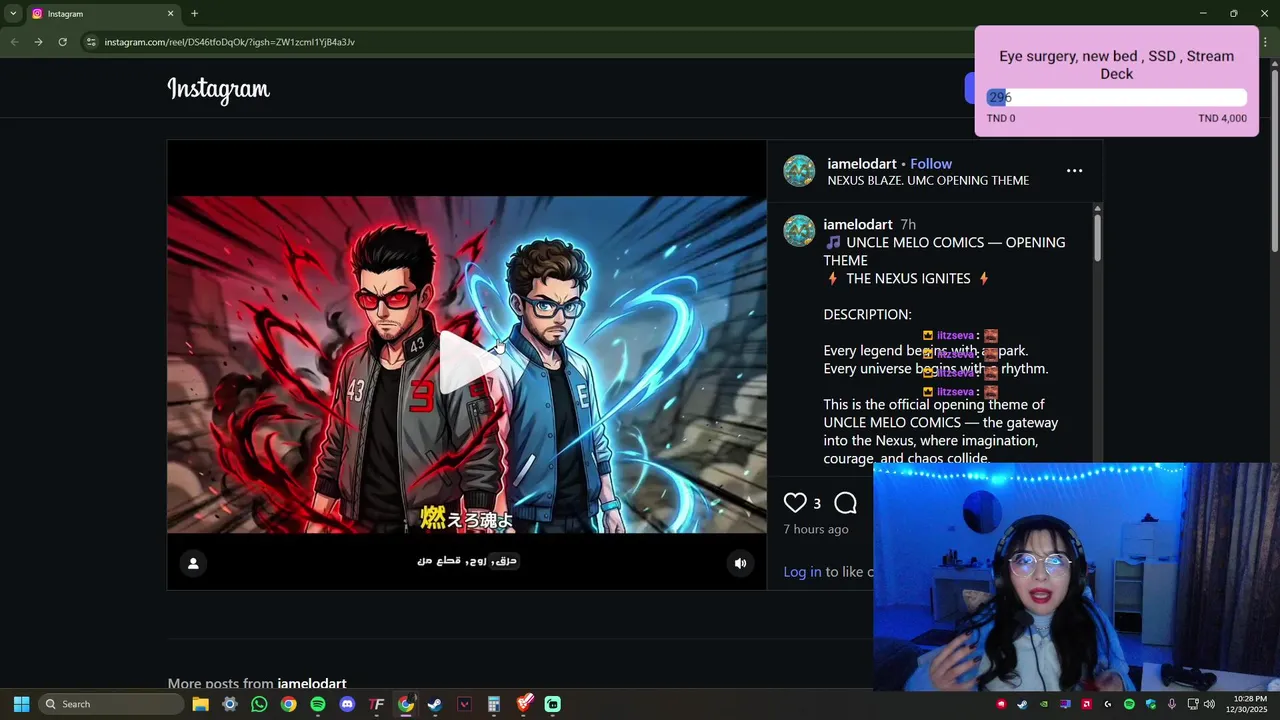
Task: Open Windows Security tray icon
Action: [1151, 704]
